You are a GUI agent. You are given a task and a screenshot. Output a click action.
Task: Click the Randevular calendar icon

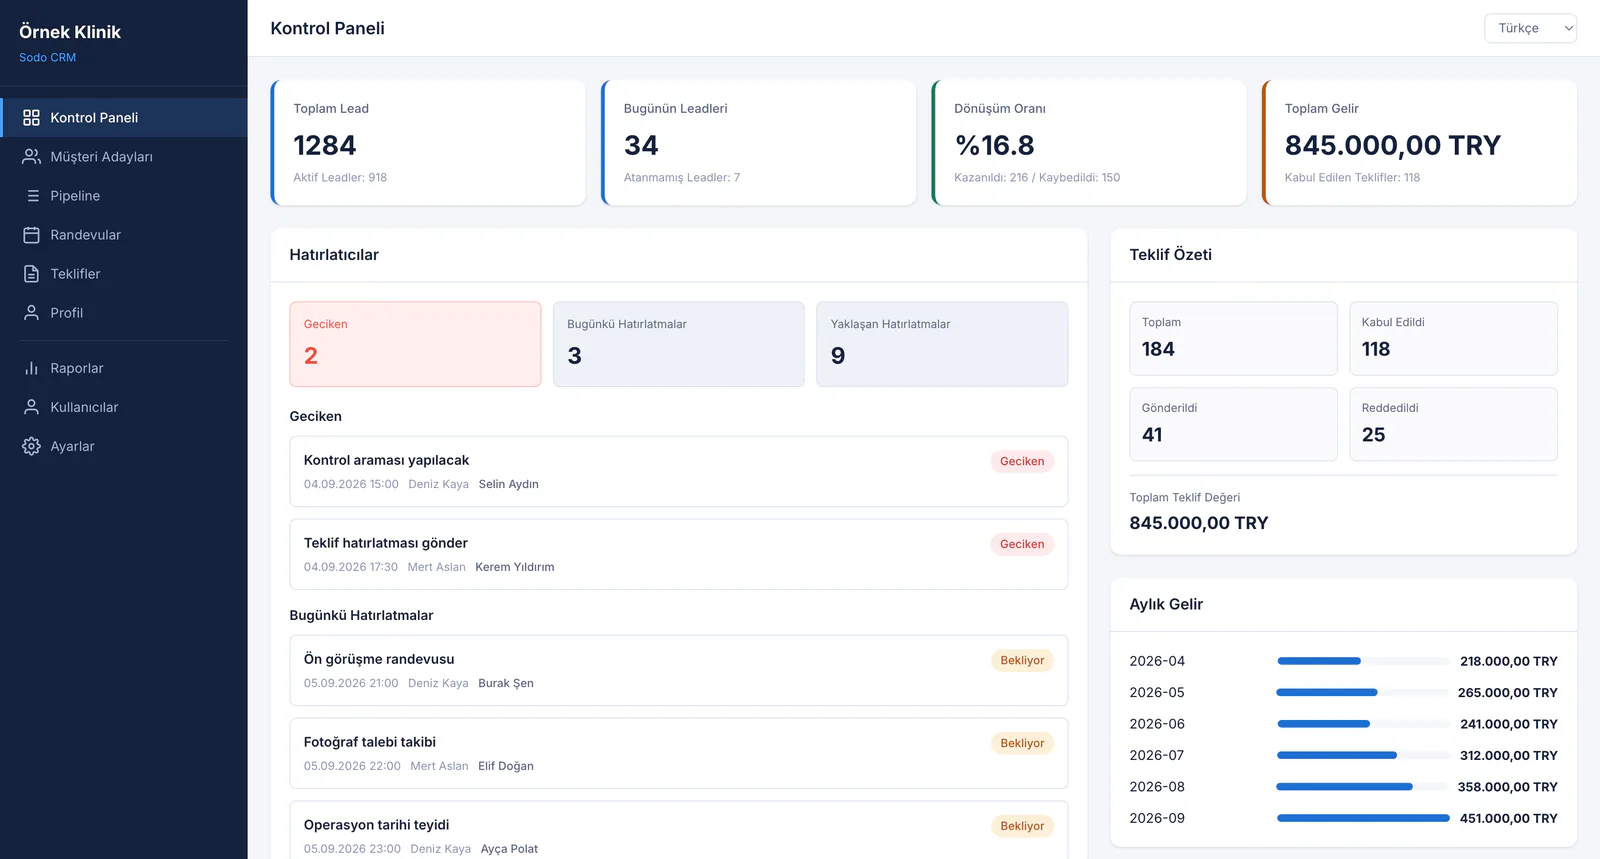[x=31, y=235]
